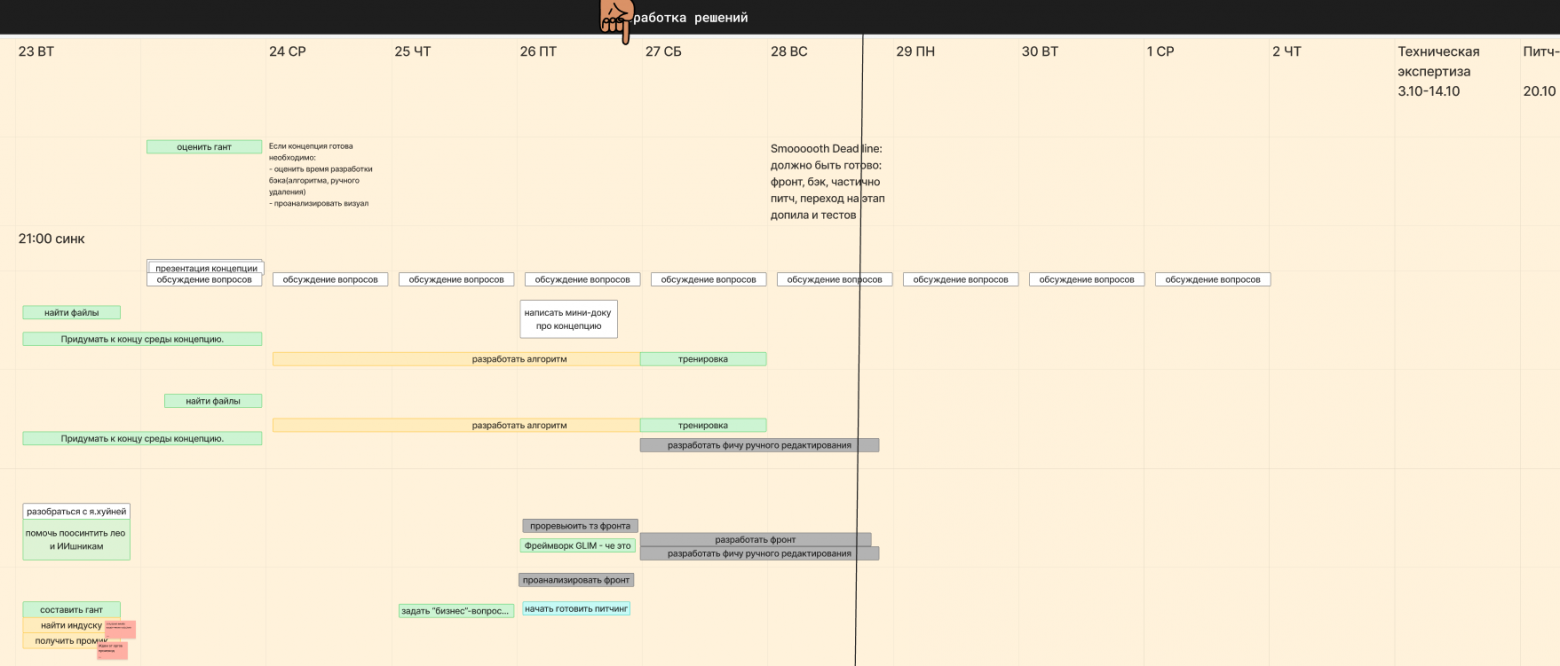The width and height of the screenshot is (1560, 666).
Task: Select the 'разобраться с я.хуйней' white card
Action: pos(77,512)
